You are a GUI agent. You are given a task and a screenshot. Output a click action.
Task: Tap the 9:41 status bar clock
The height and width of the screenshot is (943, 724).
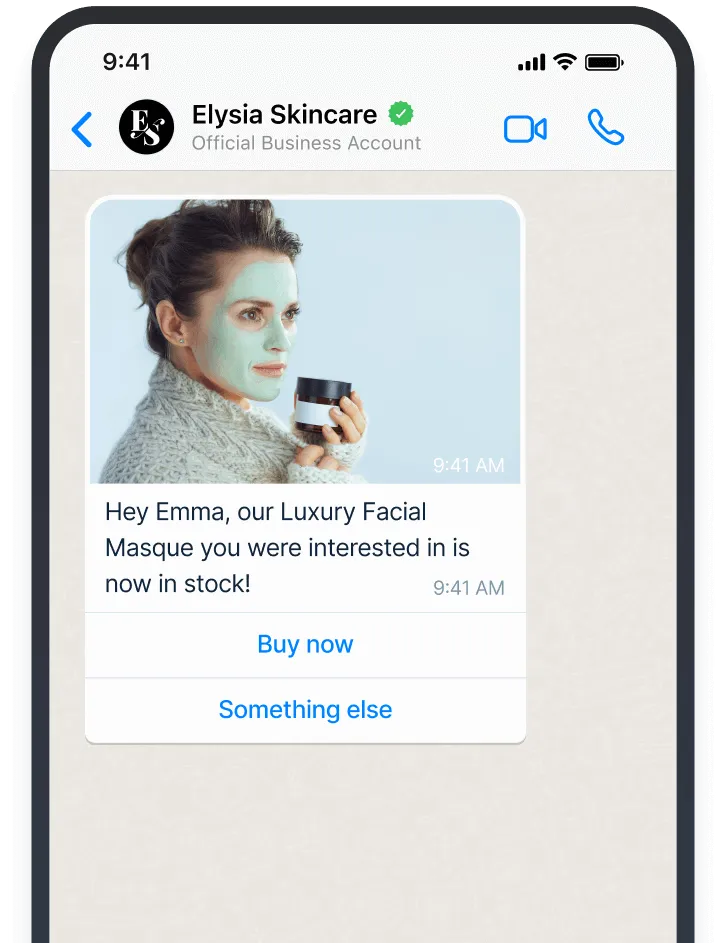point(126,61)
